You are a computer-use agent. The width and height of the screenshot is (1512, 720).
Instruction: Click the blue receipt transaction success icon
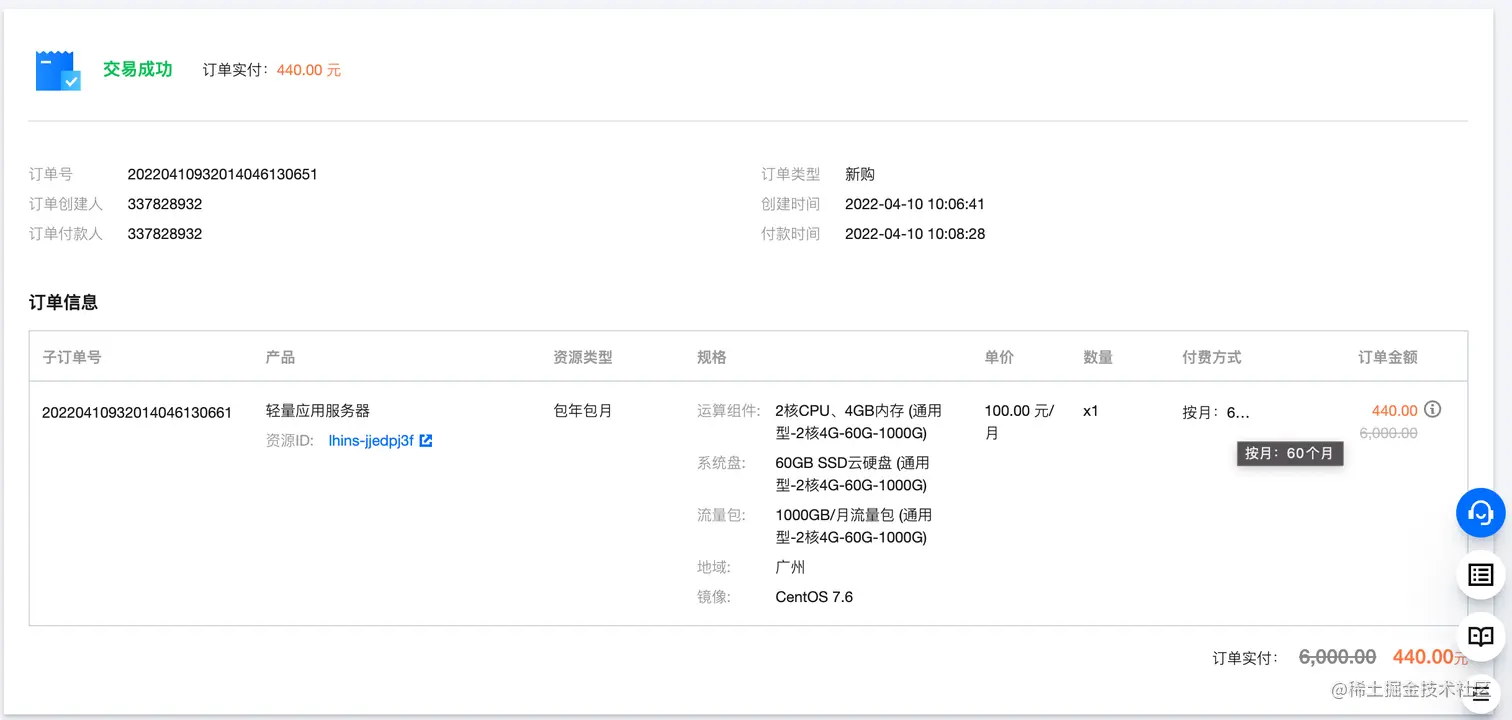coord(58,70)
